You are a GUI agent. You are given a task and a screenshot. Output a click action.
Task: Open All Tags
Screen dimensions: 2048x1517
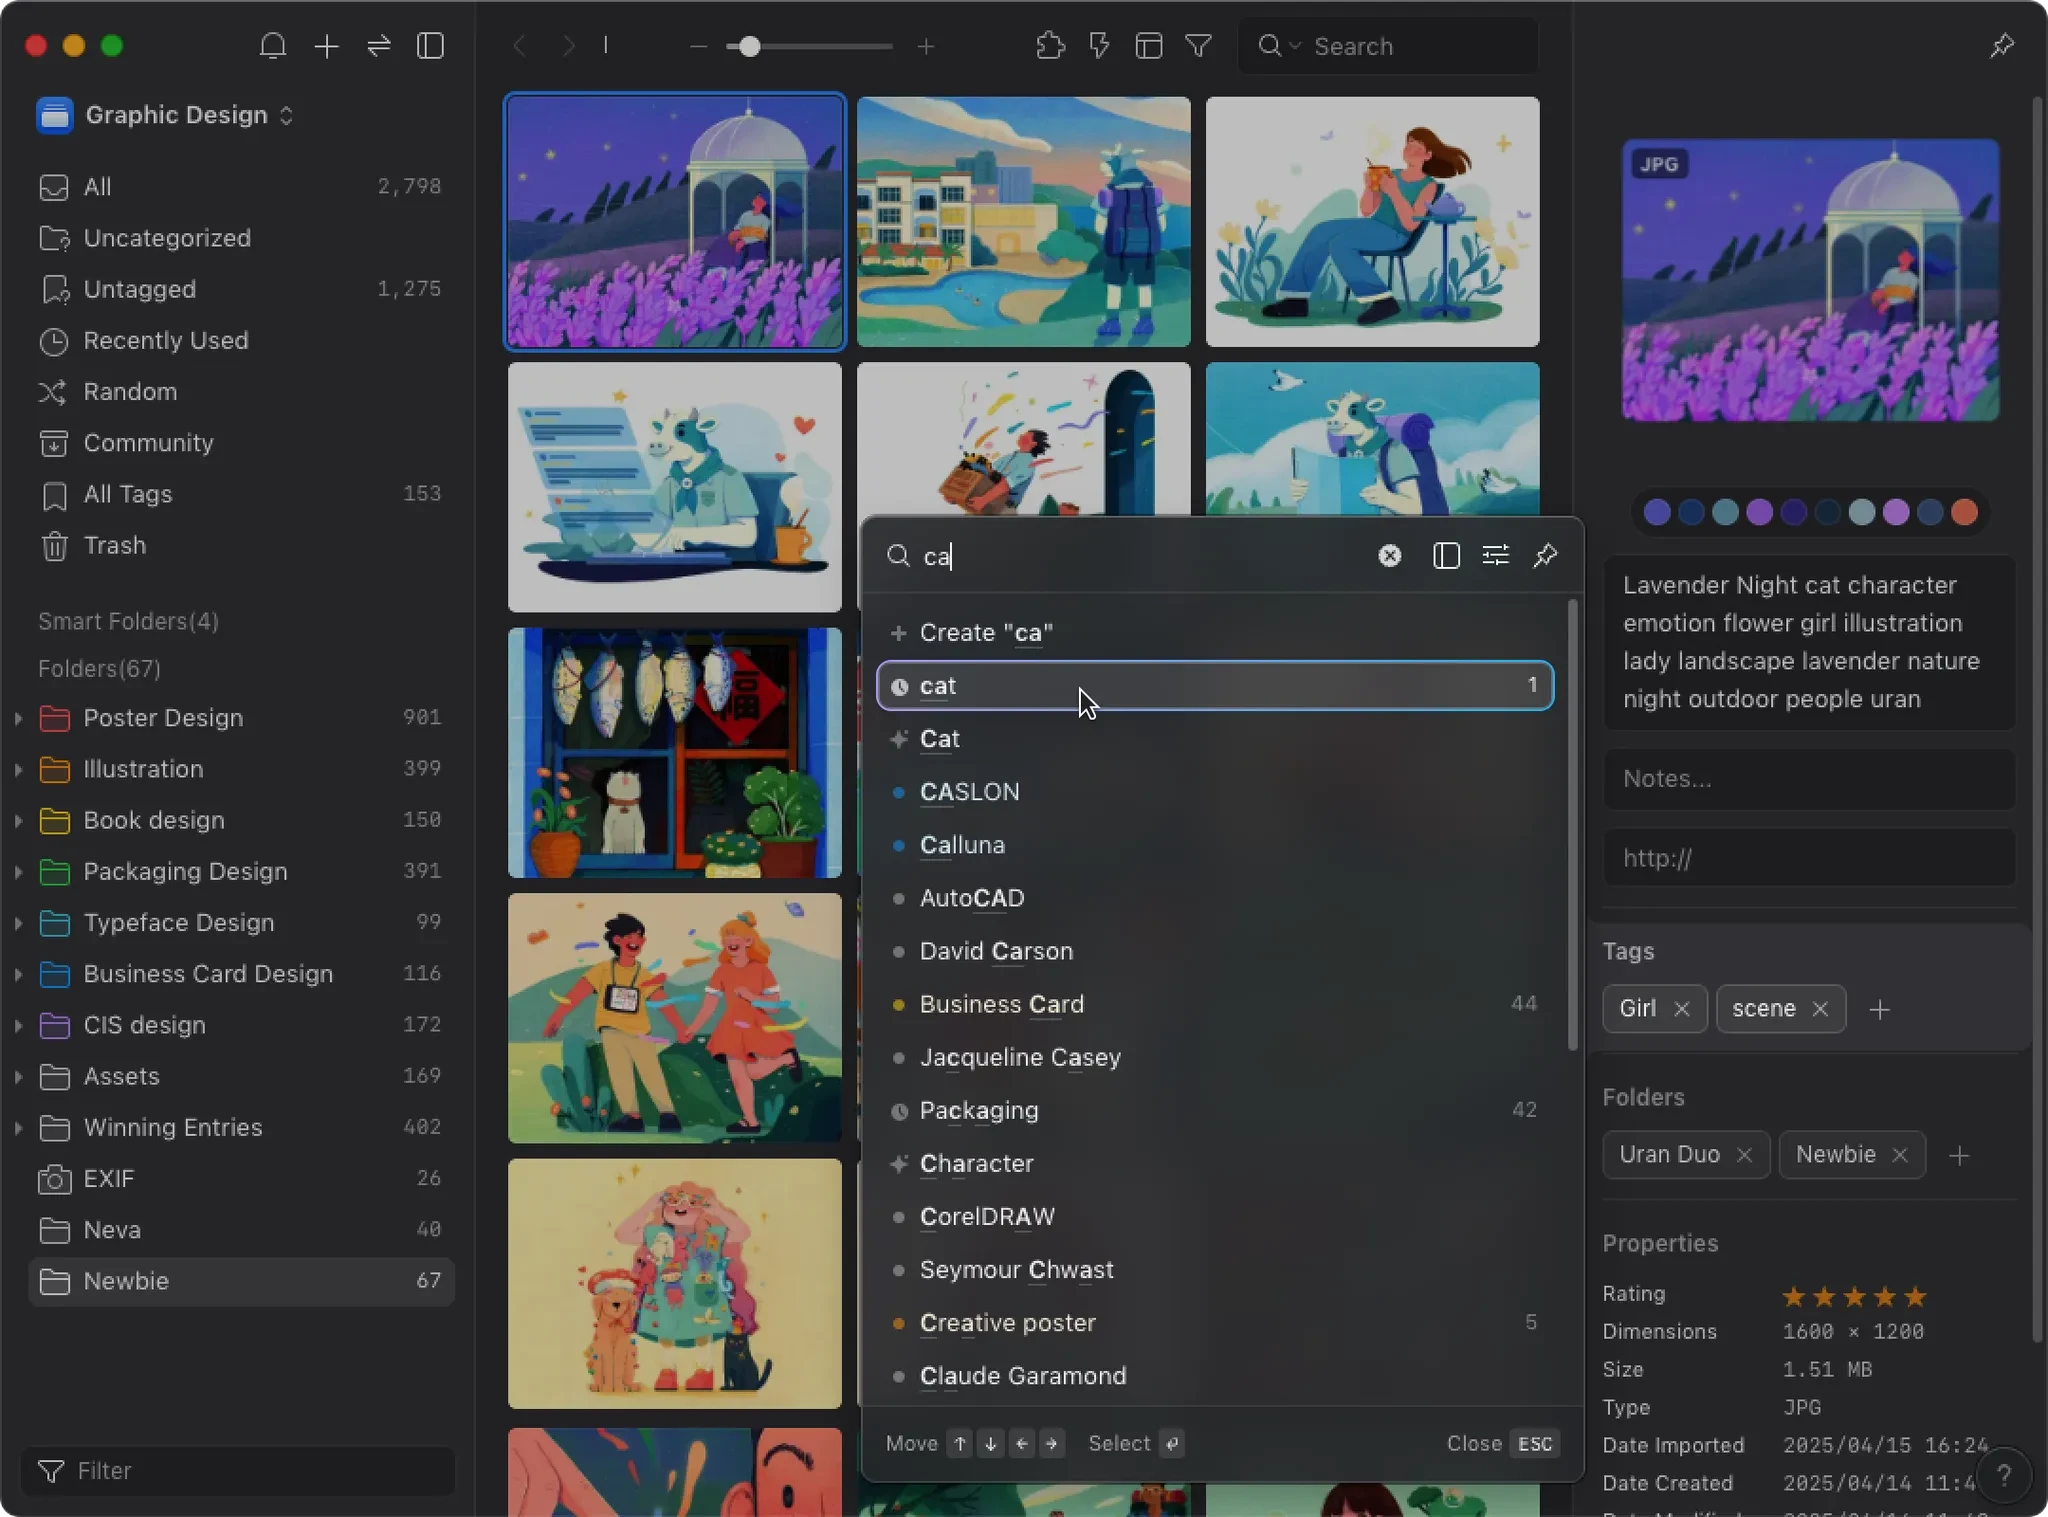tap(240, 494)
